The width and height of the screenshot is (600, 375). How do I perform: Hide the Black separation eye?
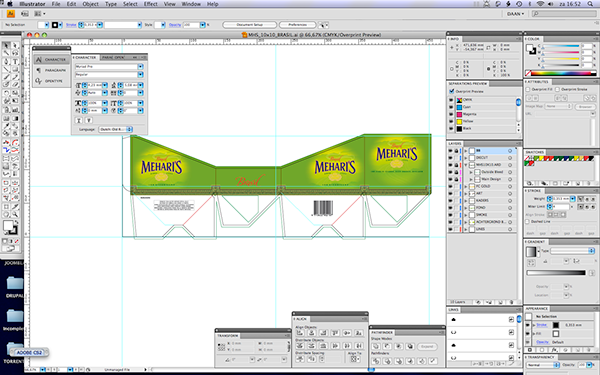(451, 129)
